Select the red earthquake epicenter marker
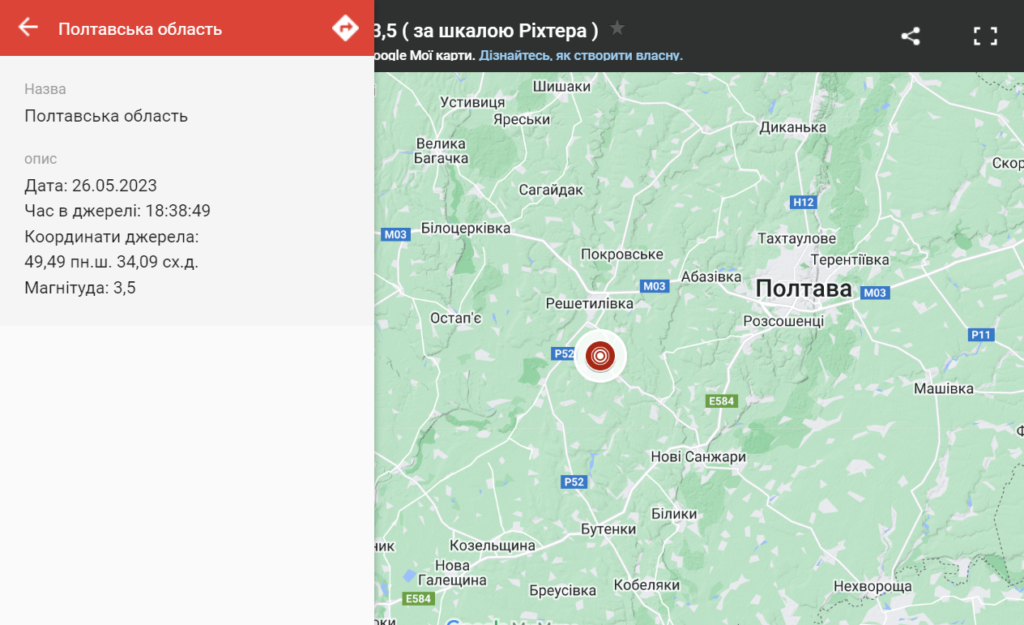The height and width of the screenshot is (625, 1024). click(600, 355)
